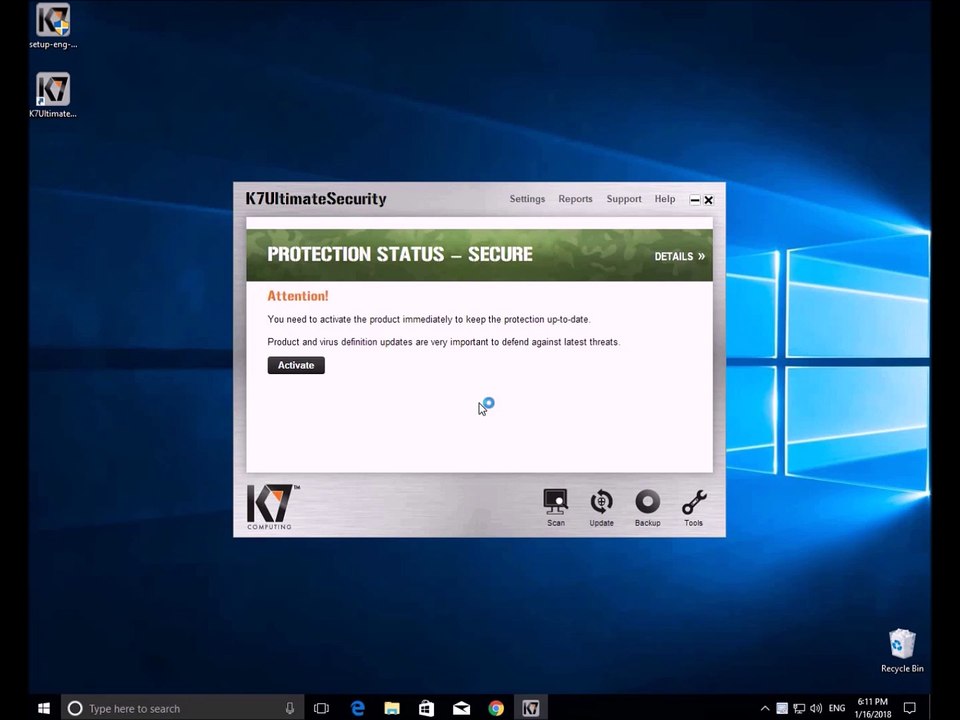Start the Update tool
This screenshot has width=960, height=720.
(x=601, y=508)
